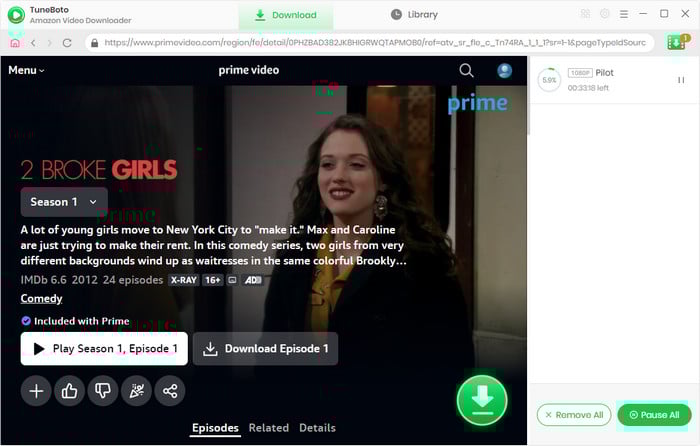Viewport: 700px width, 446px height.
Task: Open the Comedy genre link
Action: (x=42, y=298)
